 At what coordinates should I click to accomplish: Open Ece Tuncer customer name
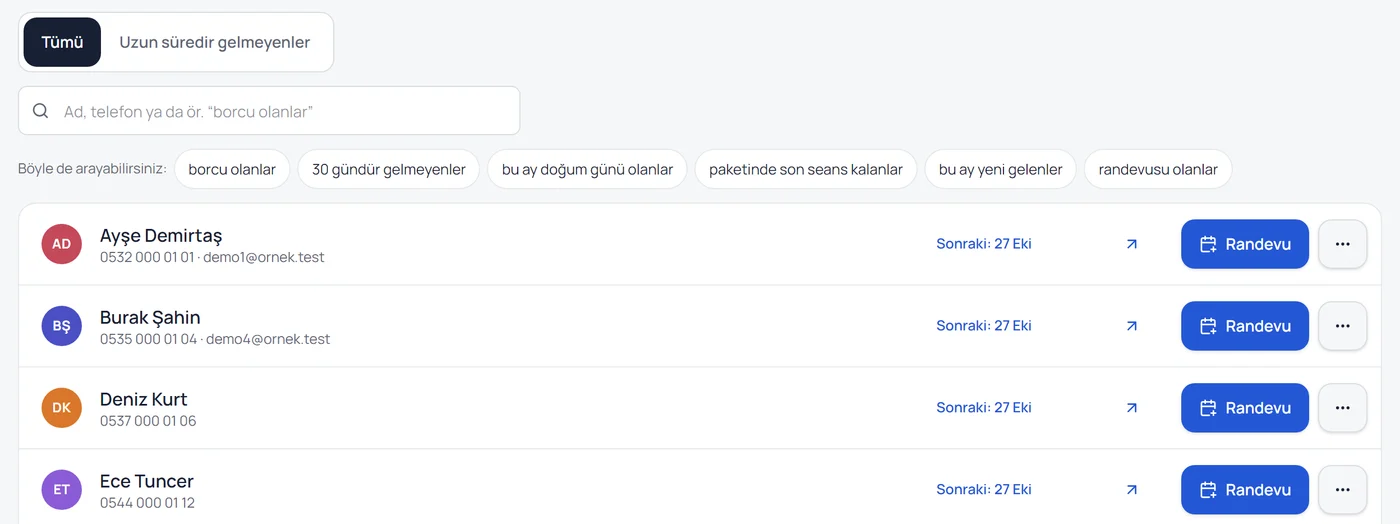[x=147, y=481]
